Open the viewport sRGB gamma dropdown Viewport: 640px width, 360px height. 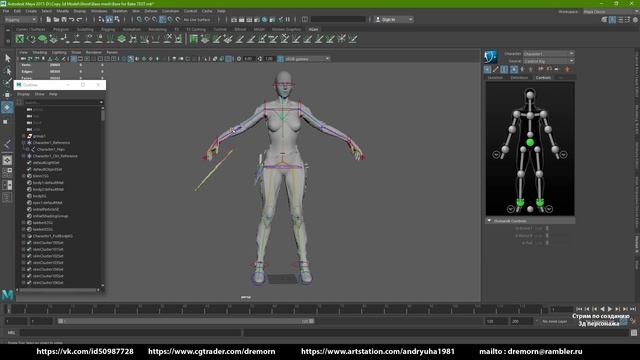(x=307, y=59)
